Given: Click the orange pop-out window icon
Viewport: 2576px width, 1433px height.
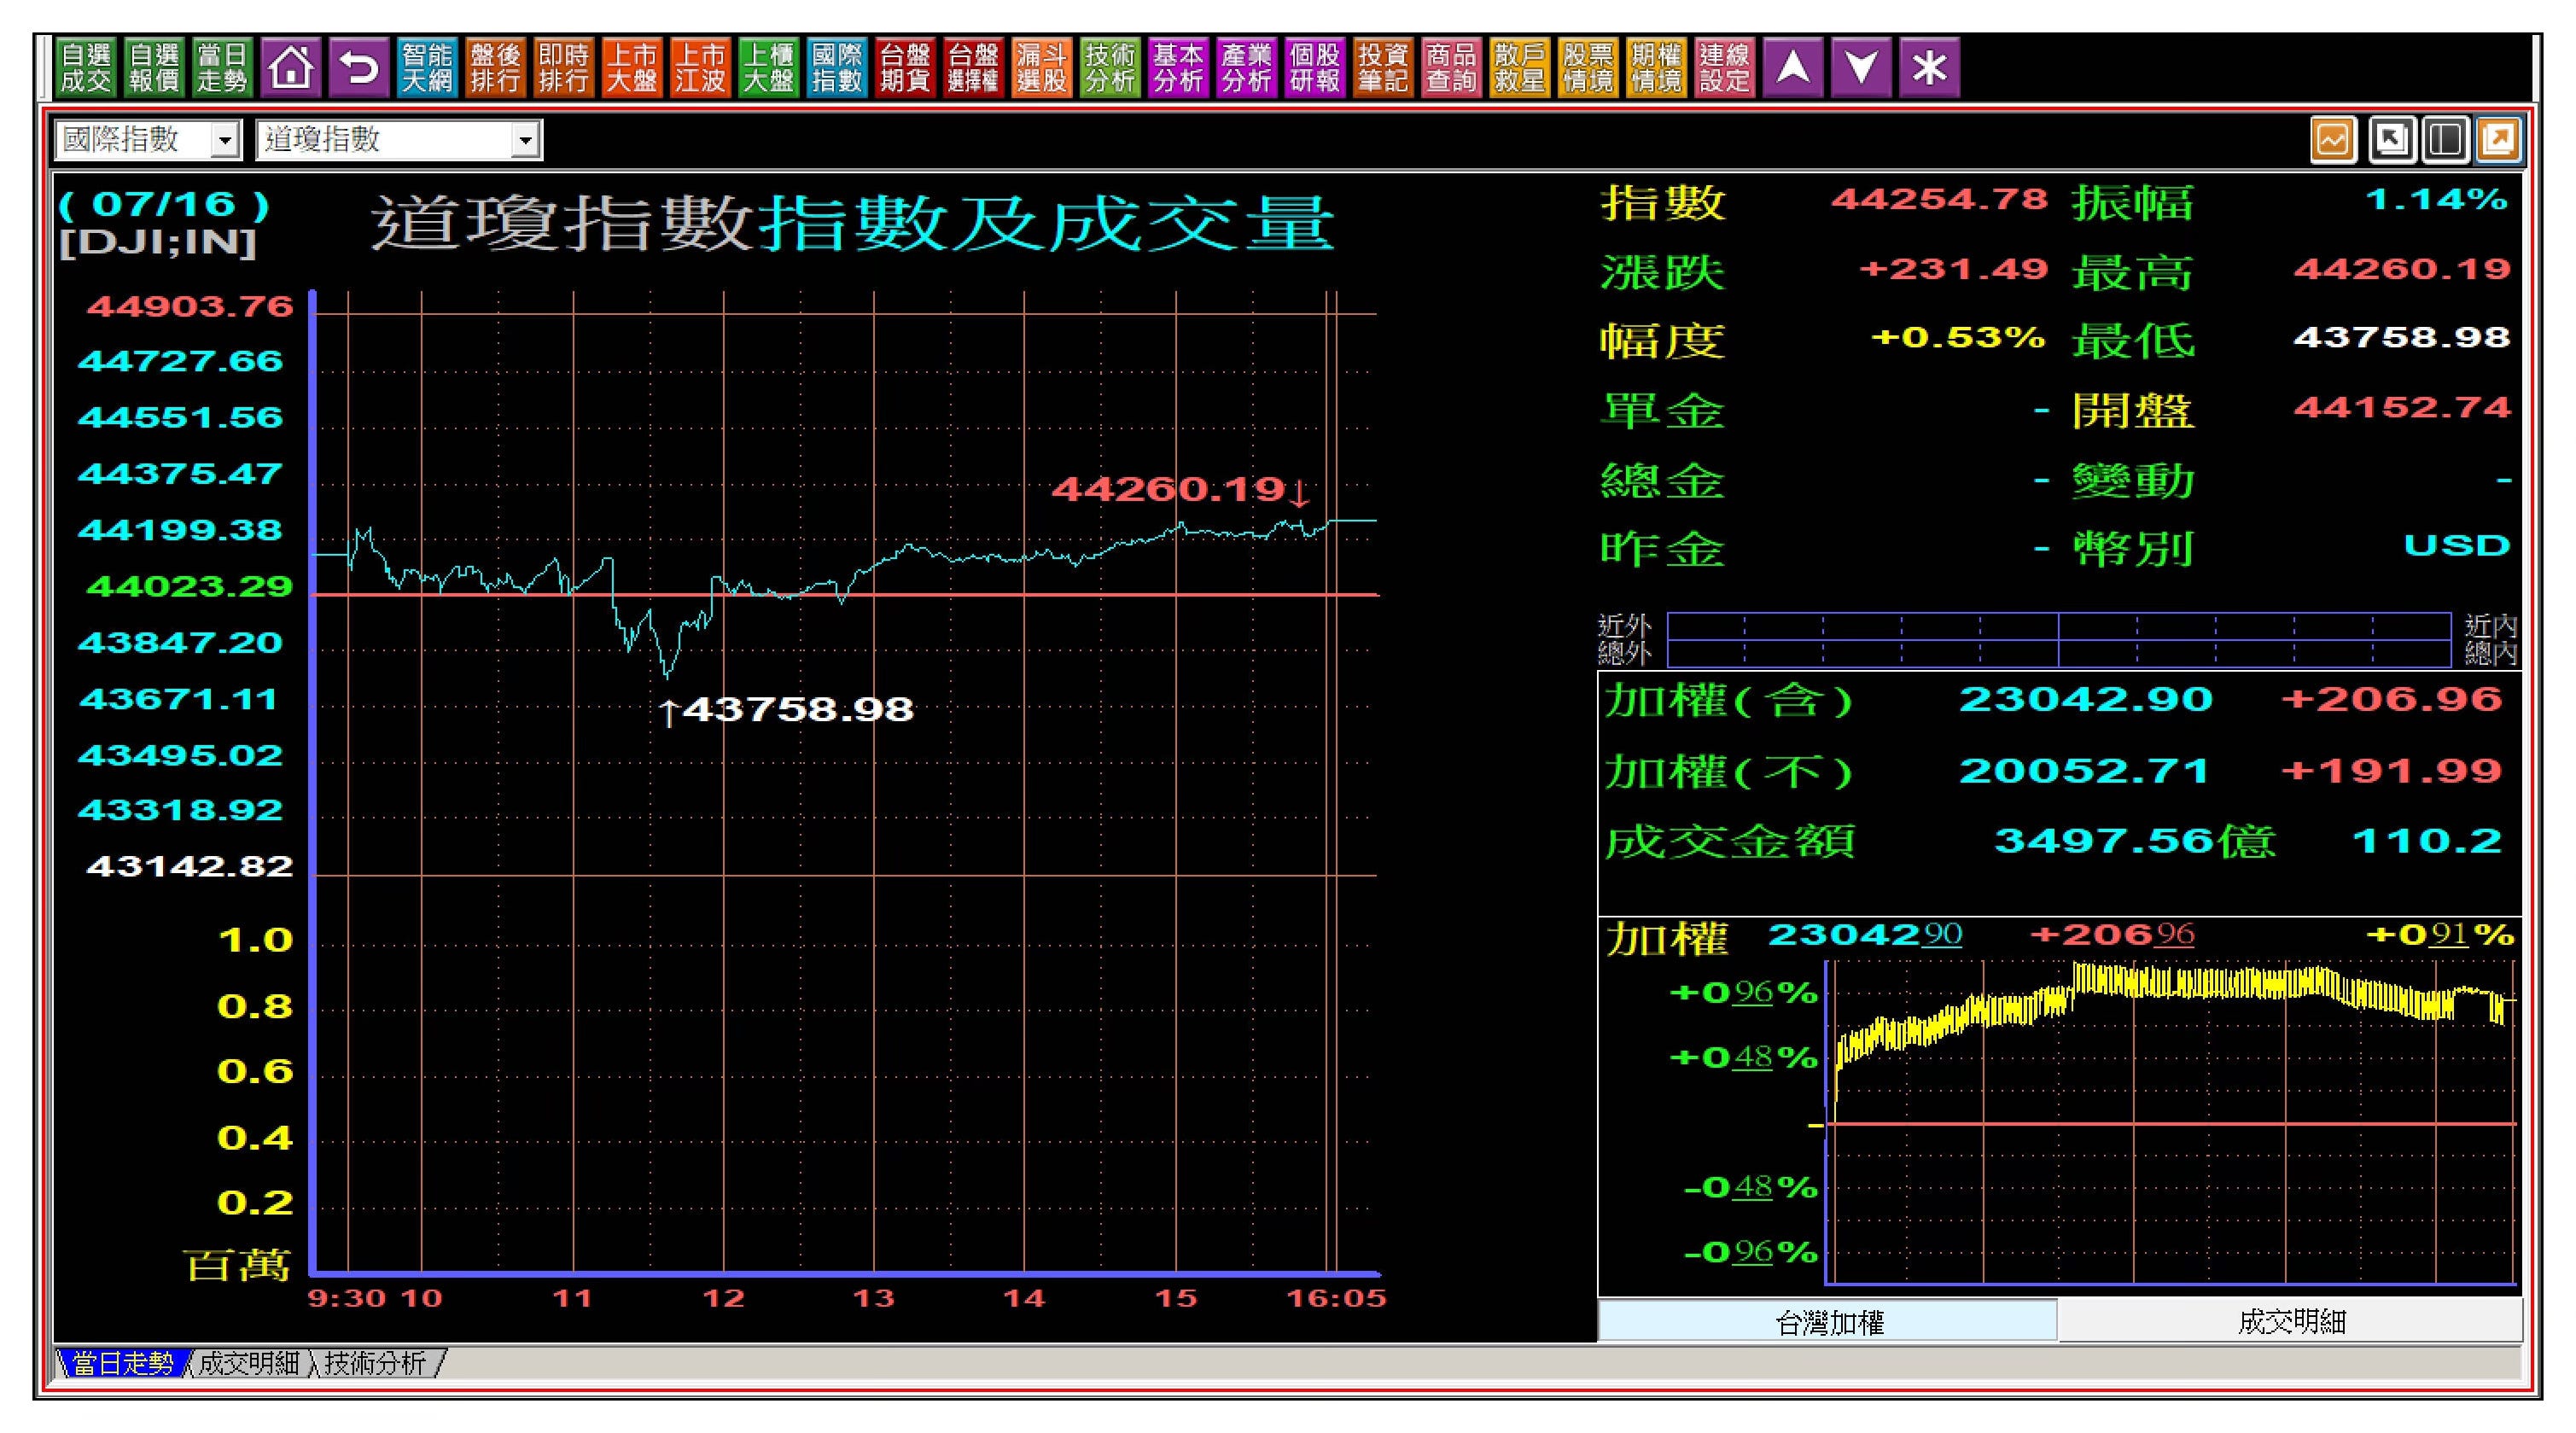Looking at the screenshot, I should (2498, 140).
